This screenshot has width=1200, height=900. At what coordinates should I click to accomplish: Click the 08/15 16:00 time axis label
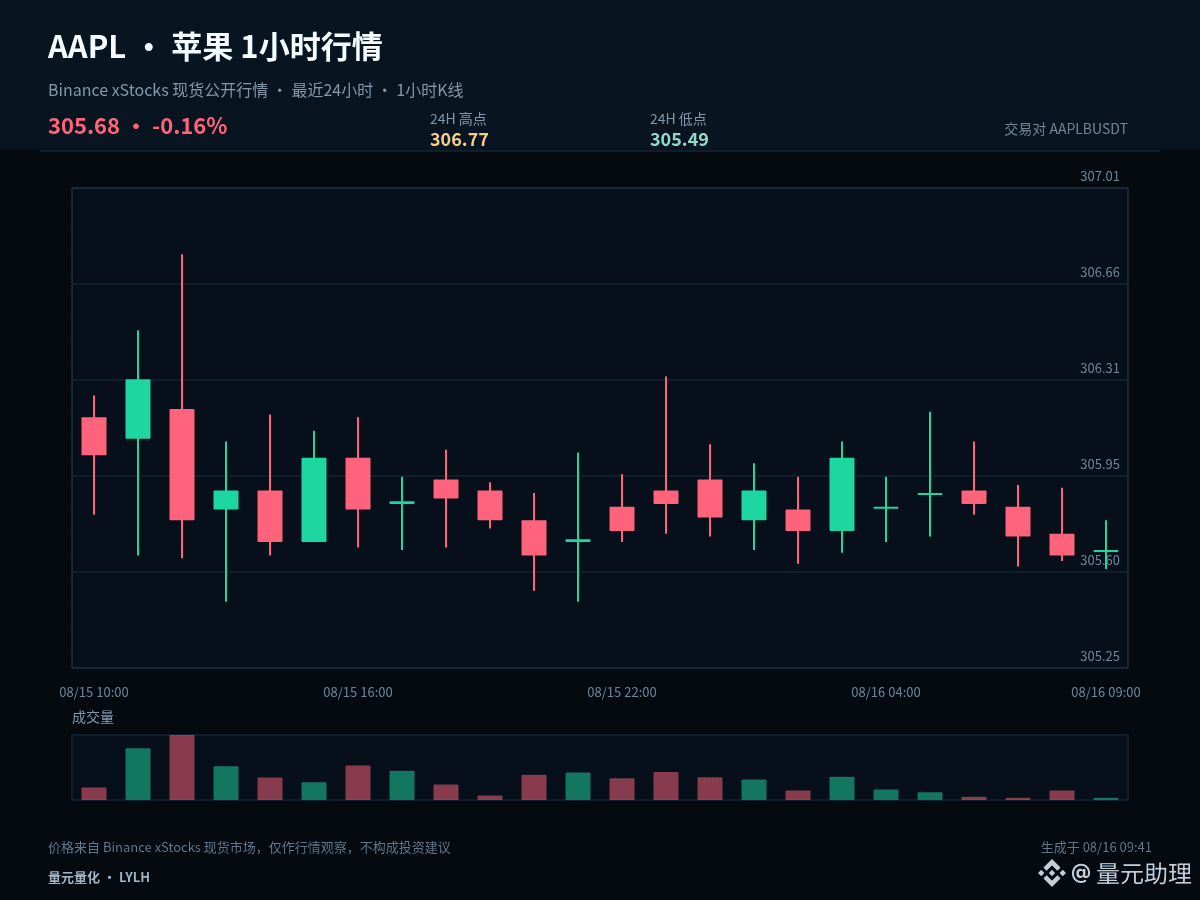358,692
